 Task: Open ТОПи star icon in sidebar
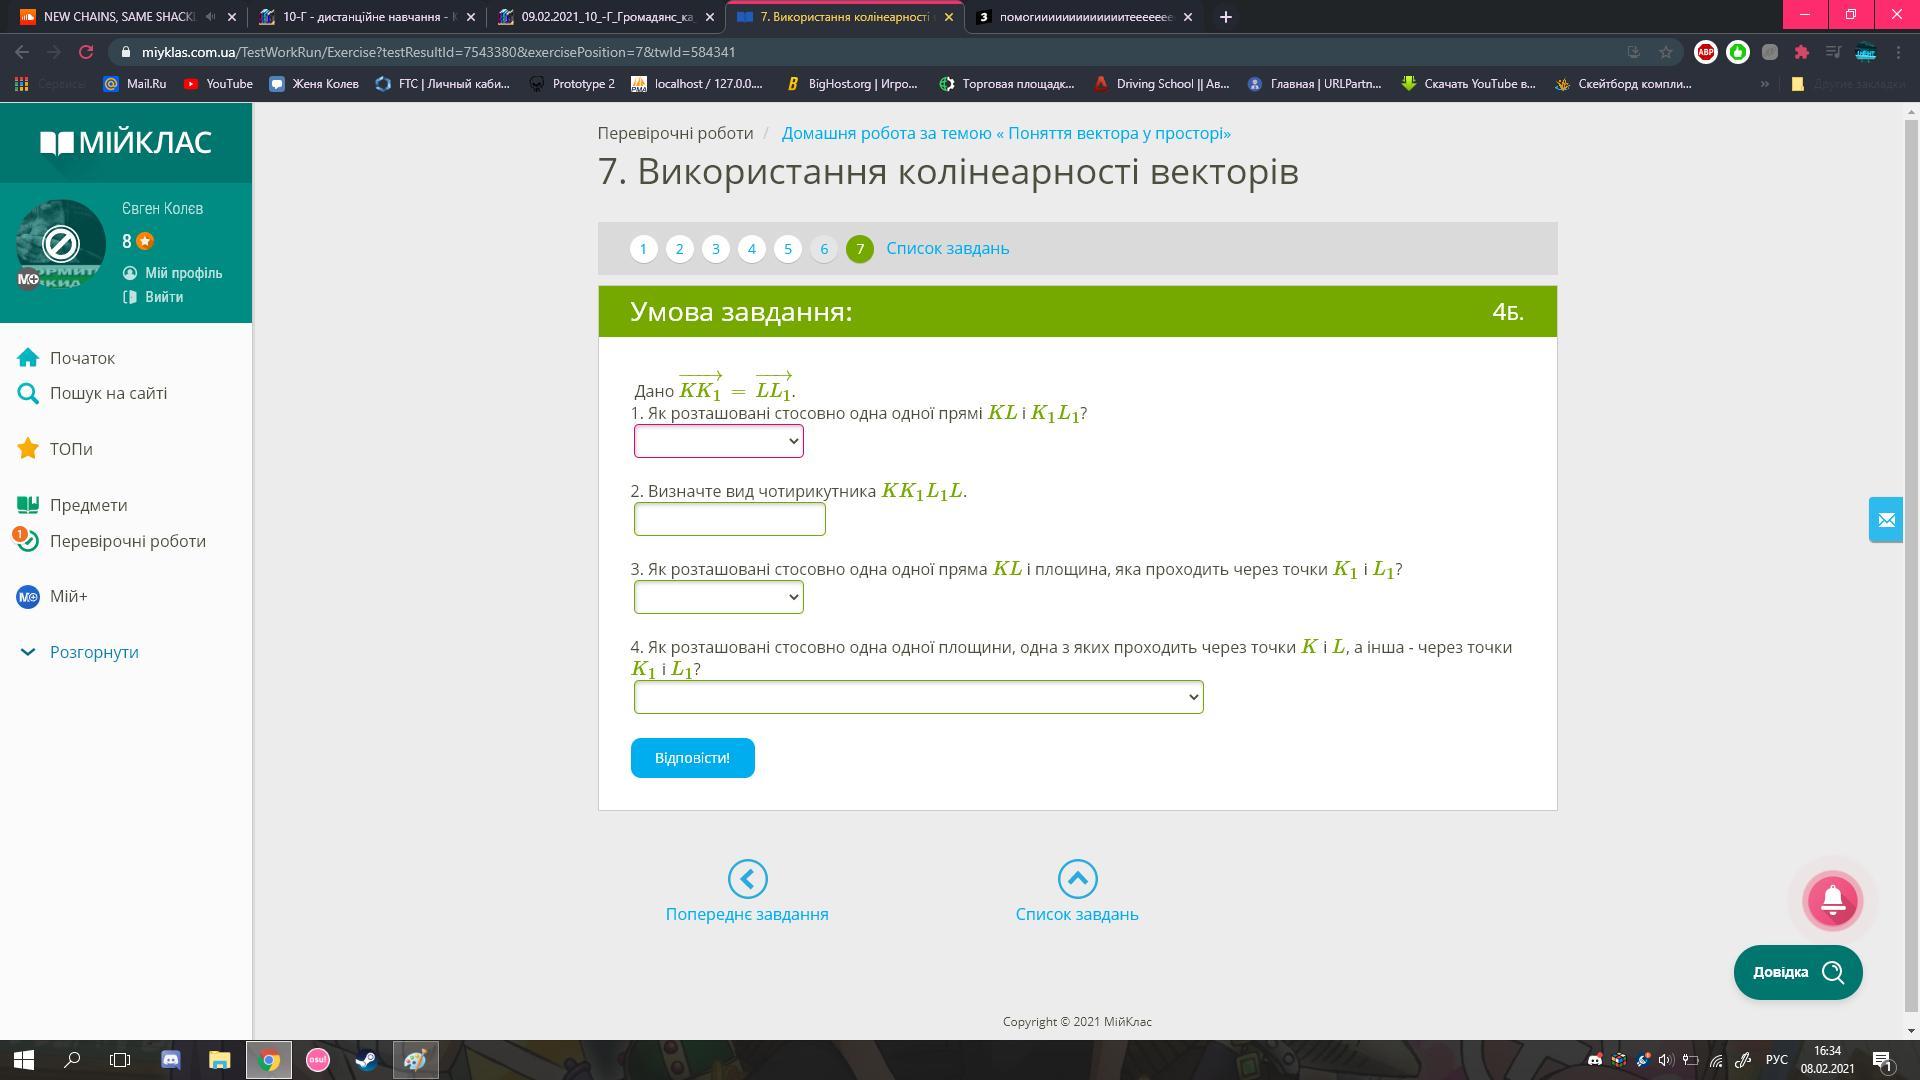28,449
